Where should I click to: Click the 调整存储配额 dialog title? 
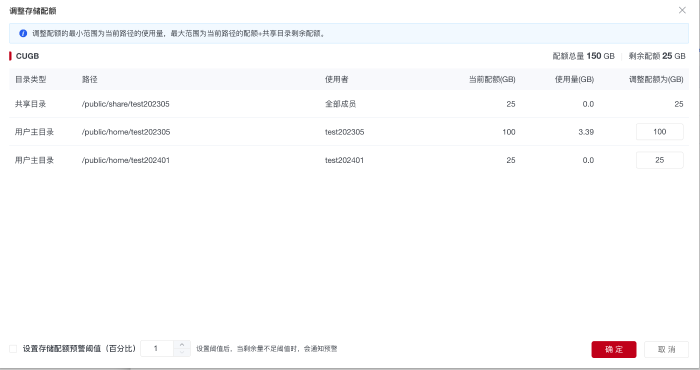point(33,11)
